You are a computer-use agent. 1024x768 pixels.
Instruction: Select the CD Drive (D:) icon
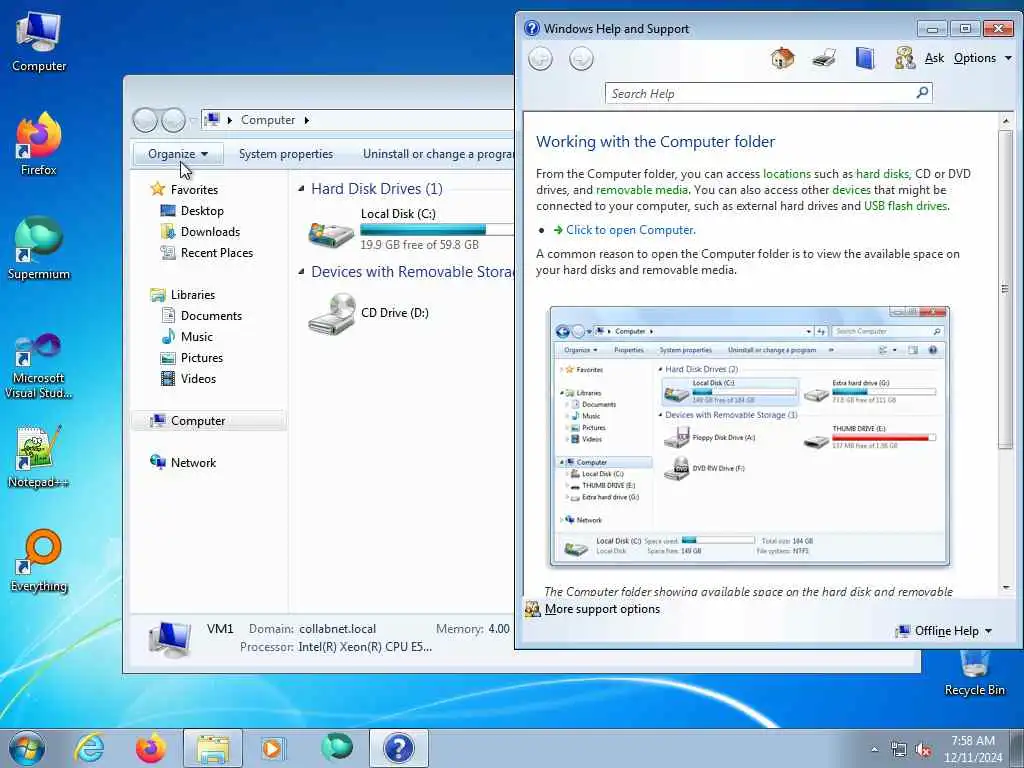point(332,314)
